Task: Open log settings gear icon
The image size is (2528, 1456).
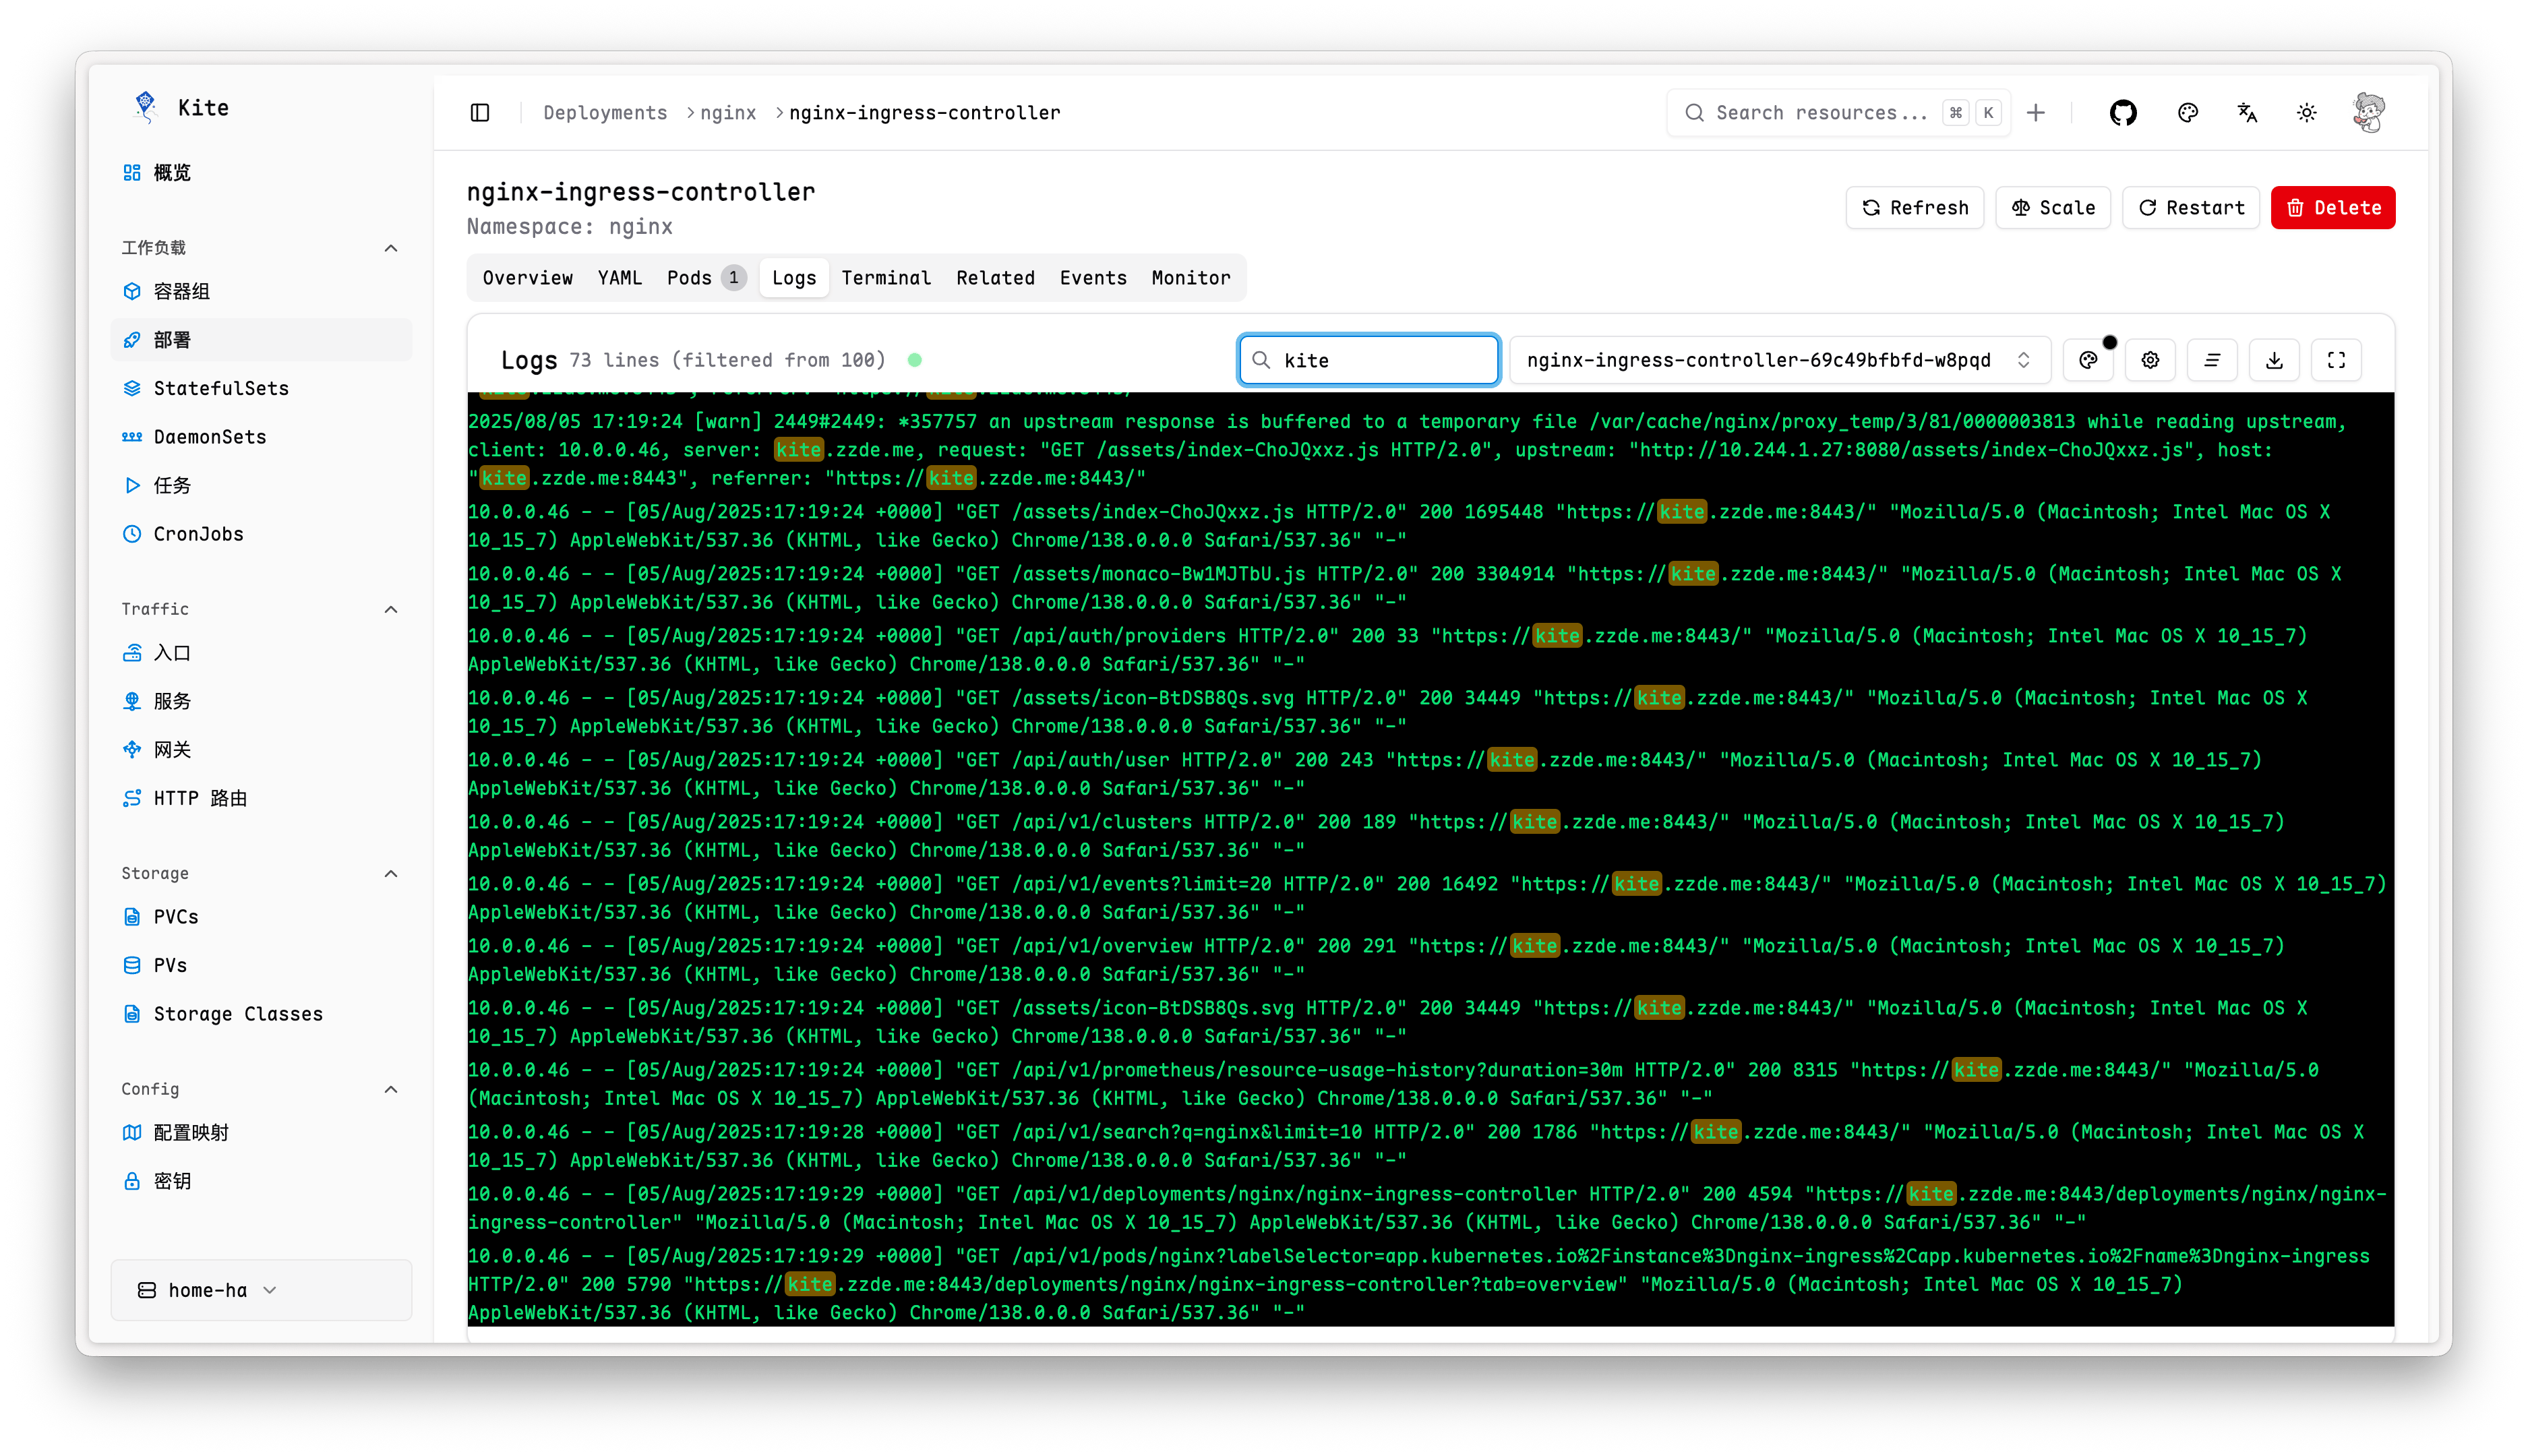Action: [2150, 360]
